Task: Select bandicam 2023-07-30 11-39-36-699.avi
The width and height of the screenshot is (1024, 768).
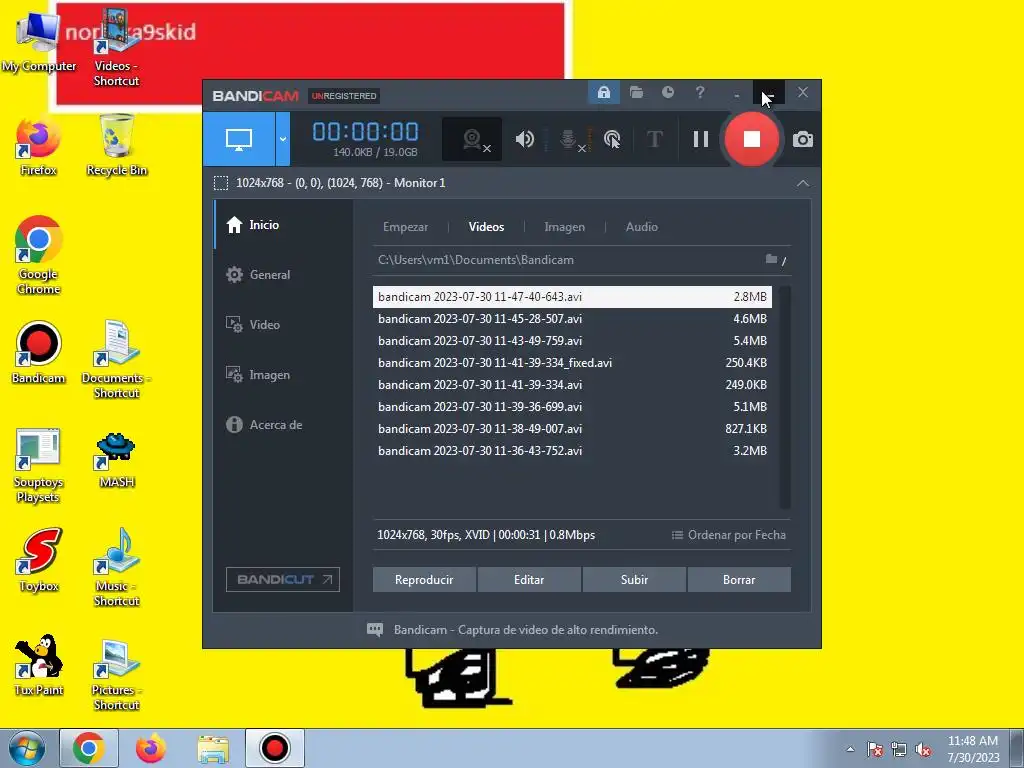Action: 572,407
